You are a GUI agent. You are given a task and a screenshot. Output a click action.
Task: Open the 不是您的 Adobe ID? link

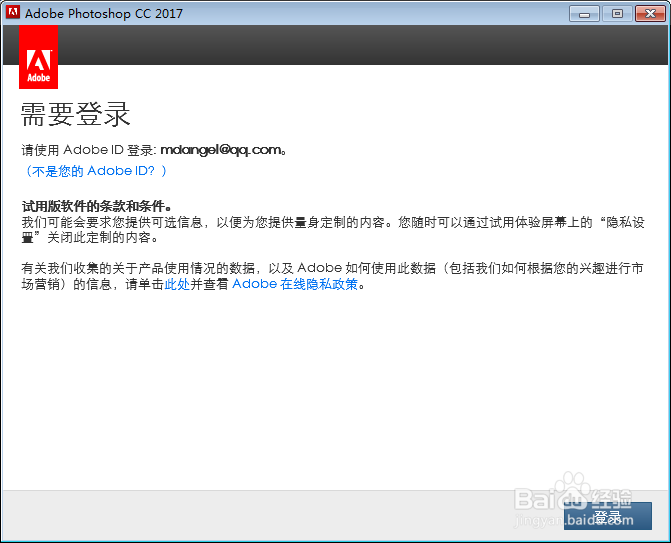pos(96,171)
